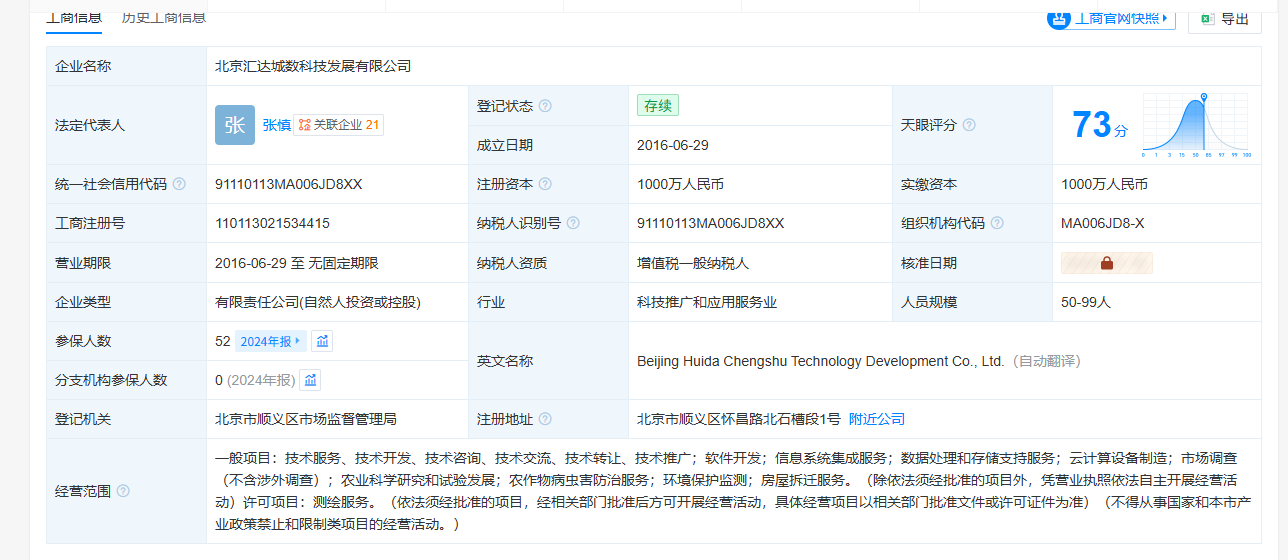The image size is (1288, 560).
Task: Open chart icon for 分支机构参保人数
Action: pos(311,380)
